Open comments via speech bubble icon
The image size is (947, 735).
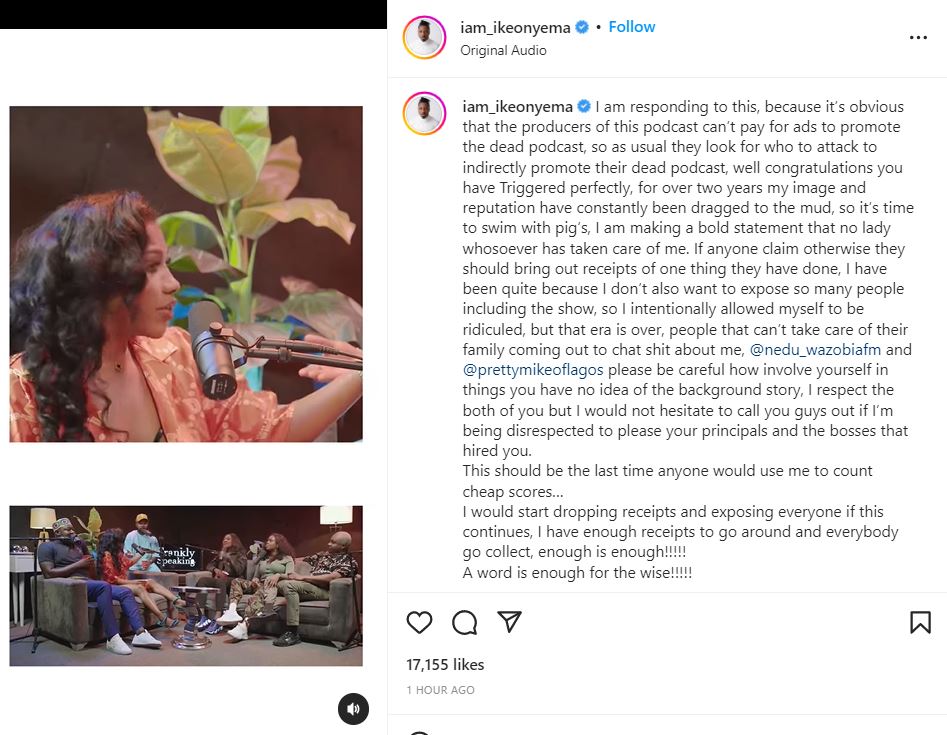pyautogui.click(x=464, y=623)
